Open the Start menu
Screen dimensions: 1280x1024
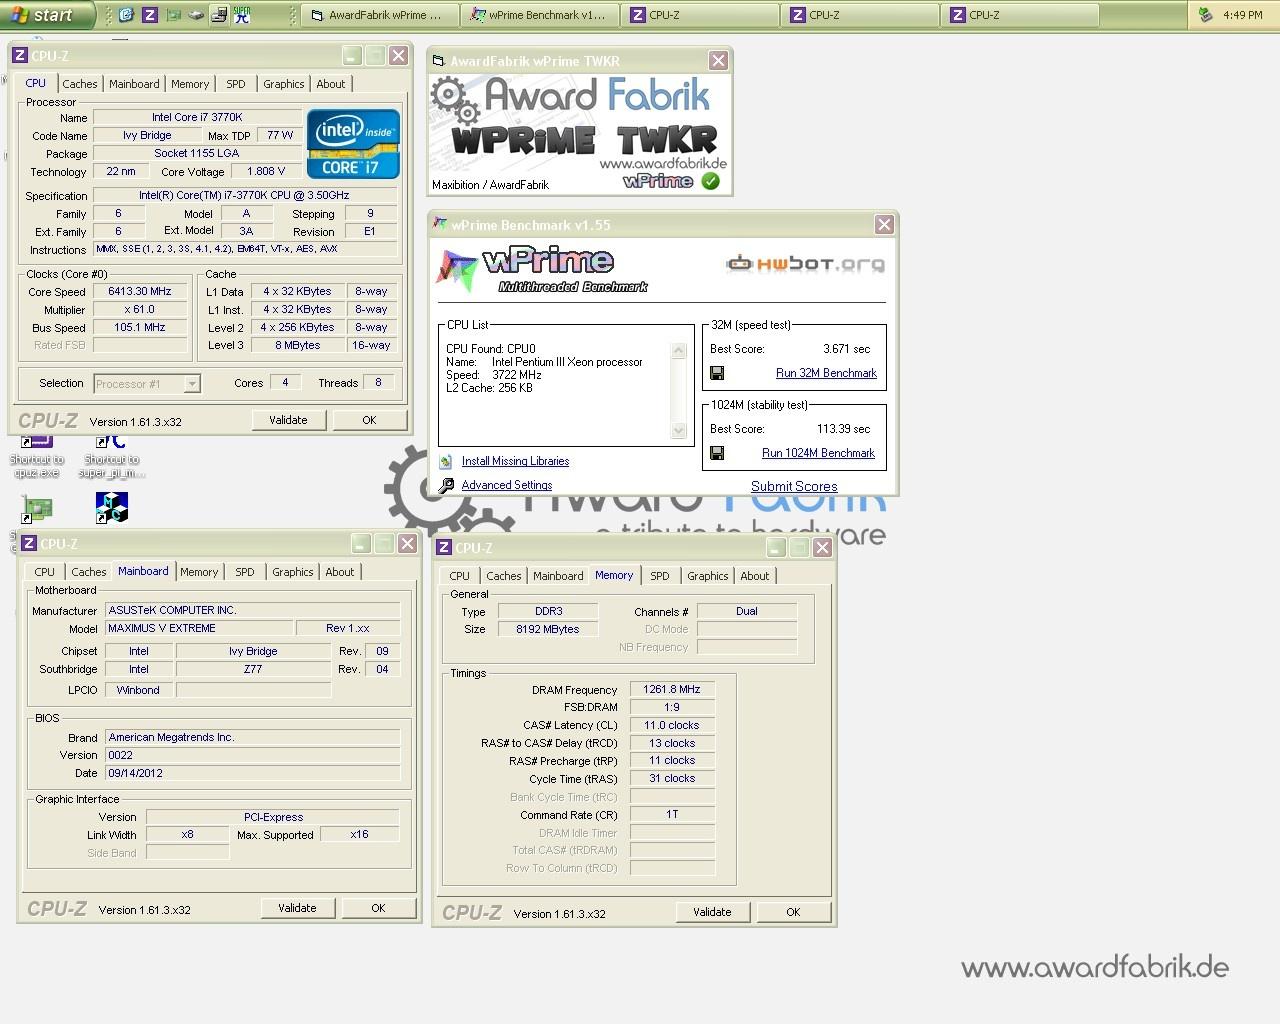click(46, 15)
